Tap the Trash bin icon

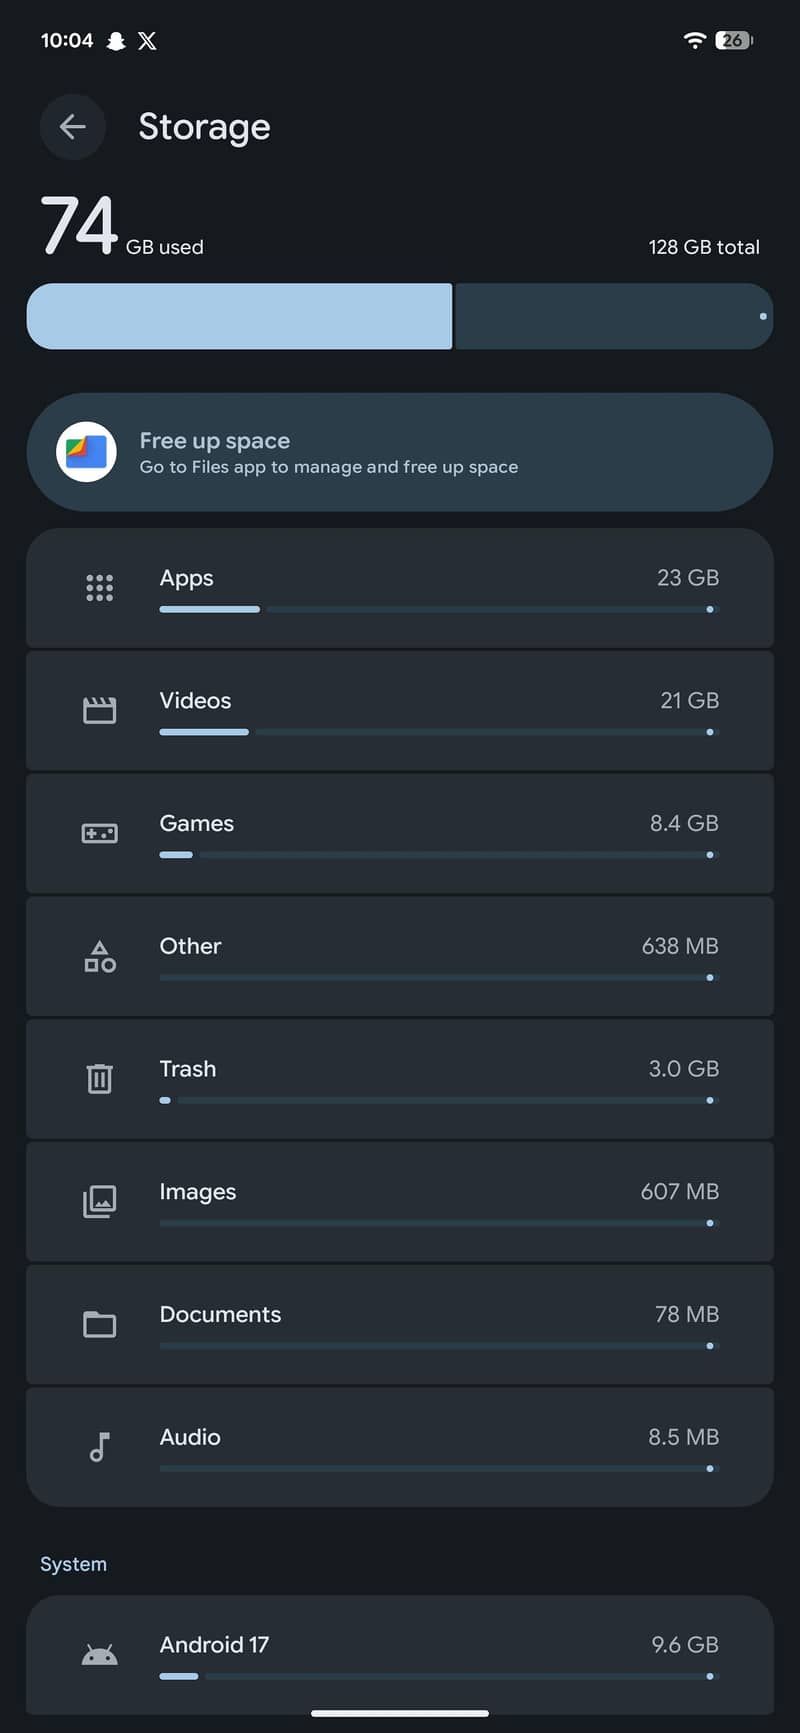coord(99,1078)
